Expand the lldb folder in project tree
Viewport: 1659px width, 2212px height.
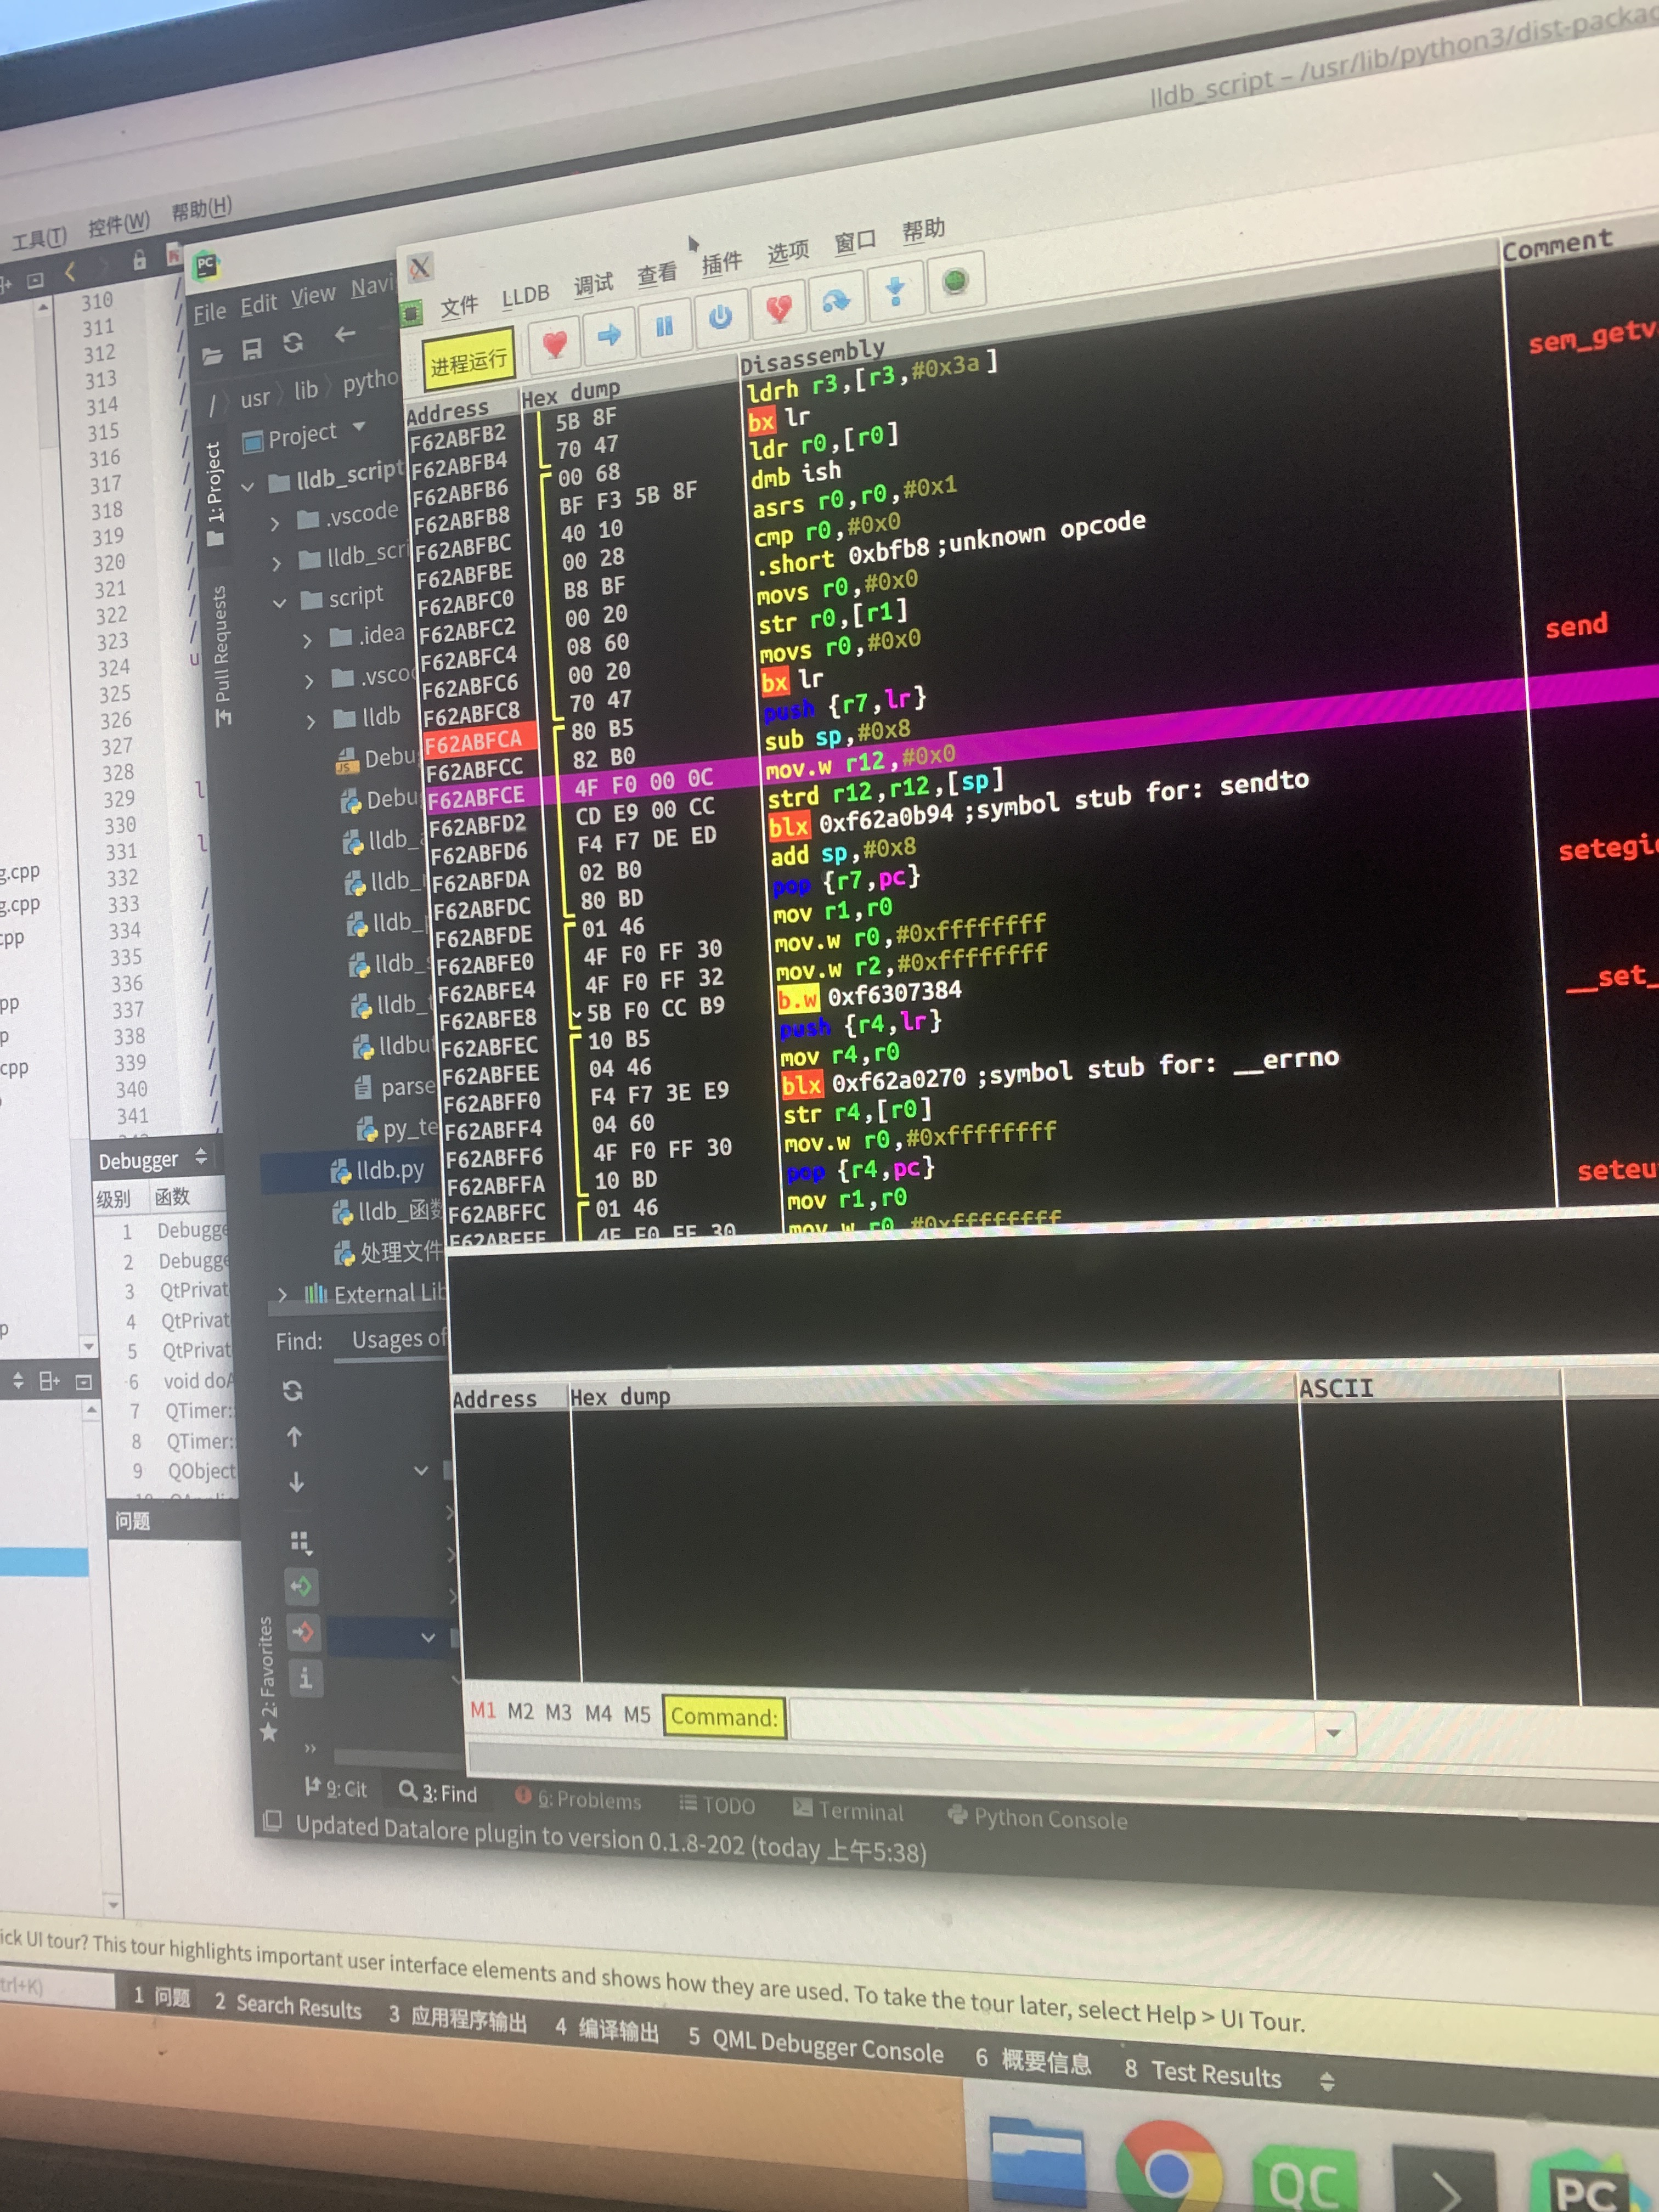(x=311, y=721)
